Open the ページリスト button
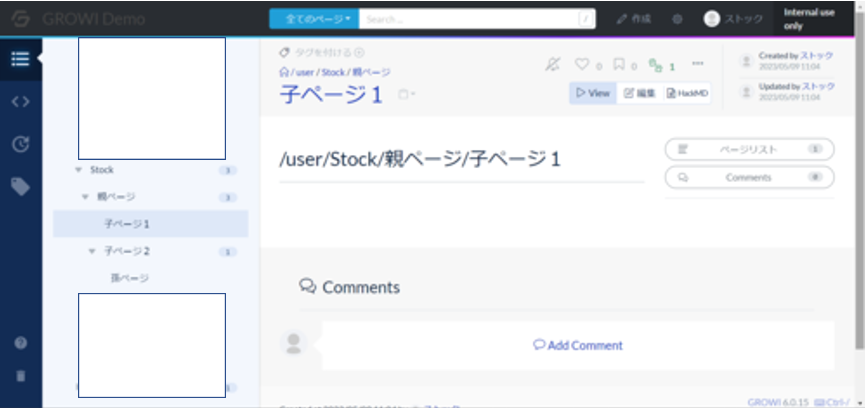 pos(749,149)
